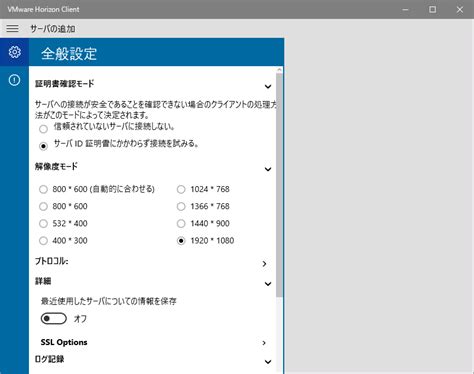
Task: Click the settings panel vertical scrollbar
Action: [x=279, y=185]
